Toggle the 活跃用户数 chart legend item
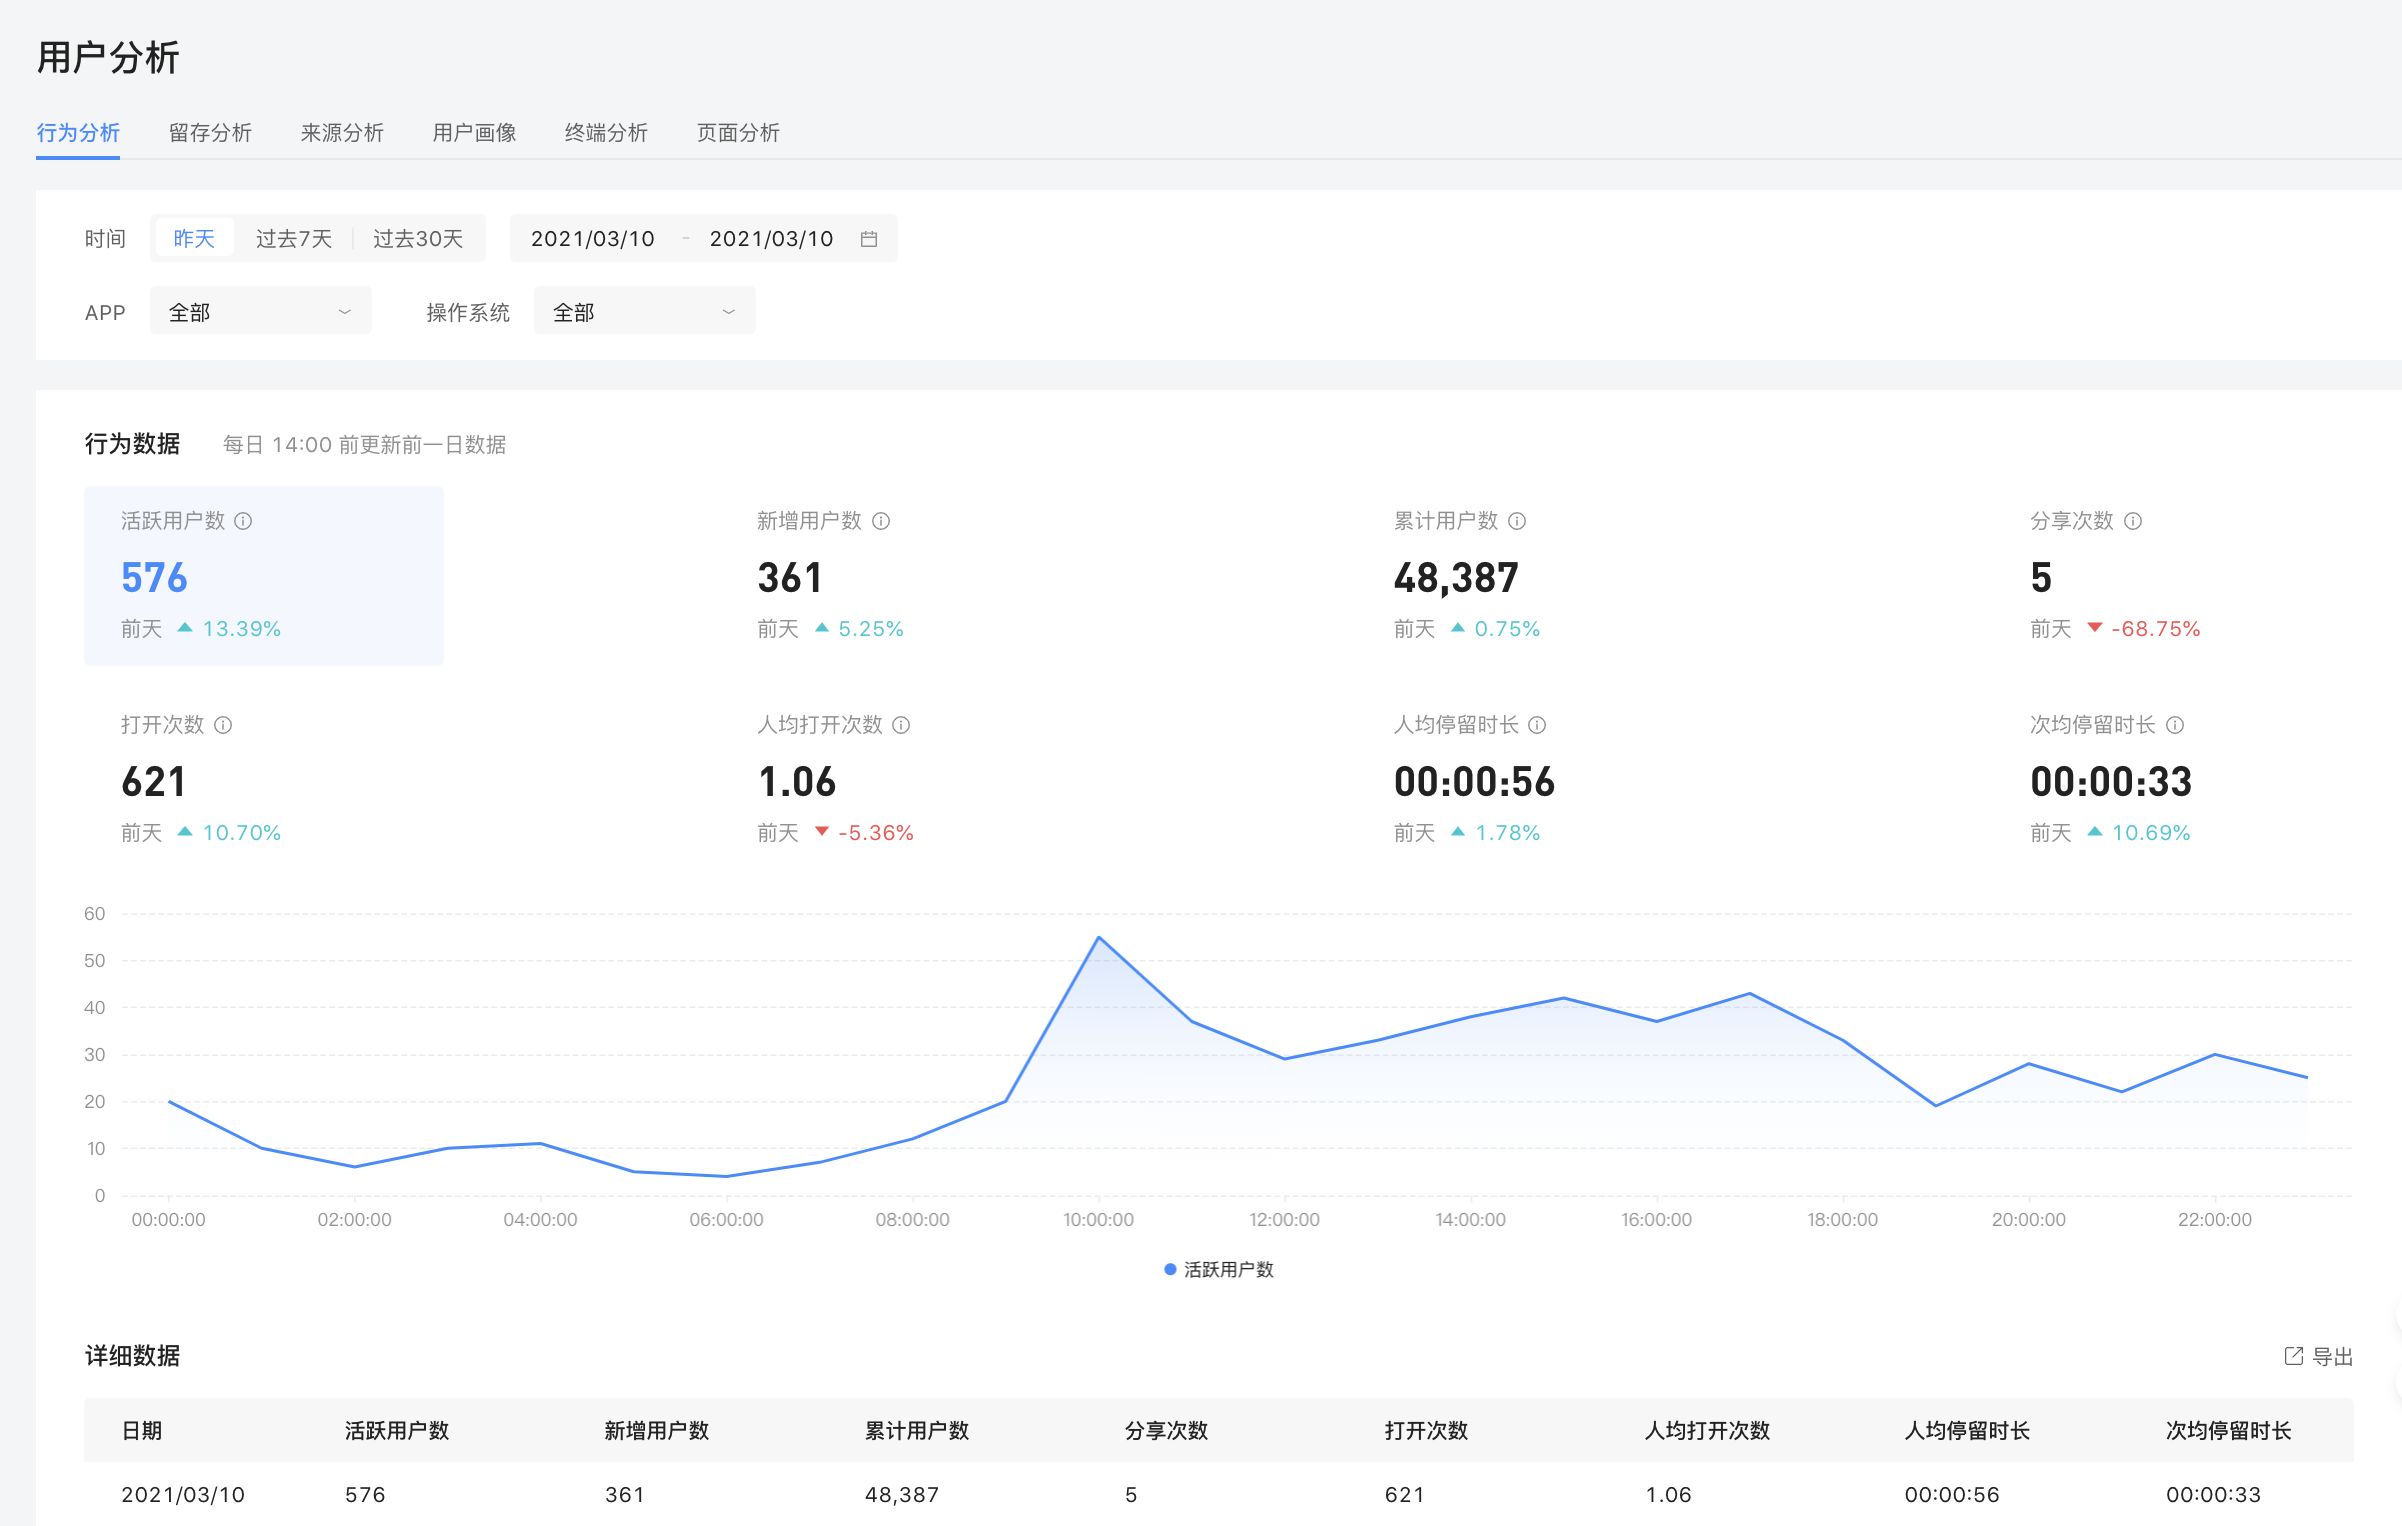Viewport: 2402px width, 1526px height. 1219,1269
